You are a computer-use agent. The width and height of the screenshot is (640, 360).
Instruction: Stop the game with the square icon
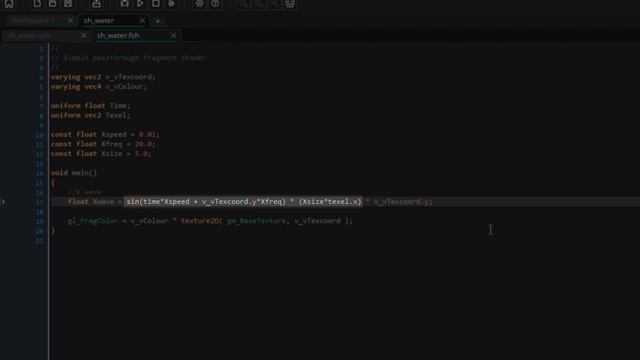point(156,4)
